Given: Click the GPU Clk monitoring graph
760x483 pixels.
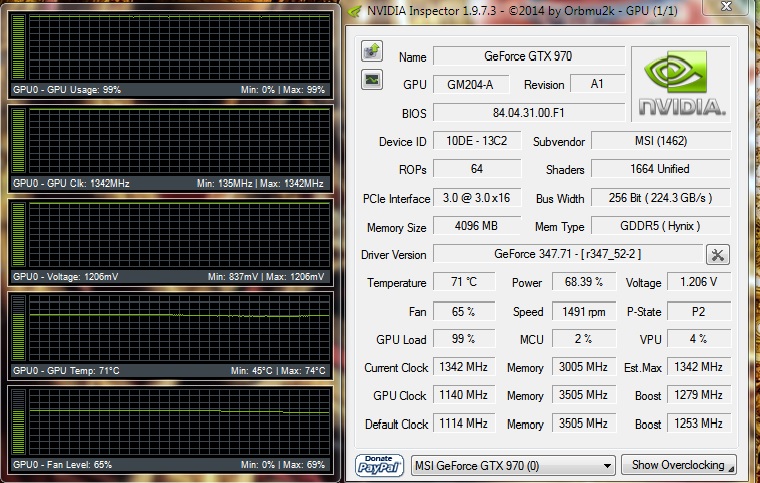Looking at the screenshot, I should 179,141.
